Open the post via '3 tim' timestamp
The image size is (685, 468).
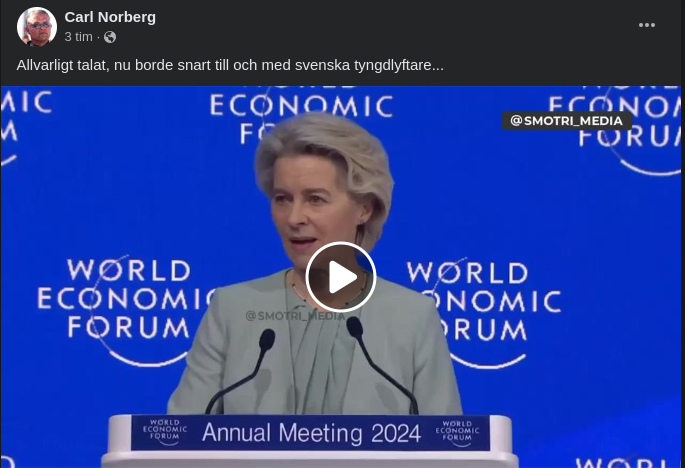pos(79,37)
